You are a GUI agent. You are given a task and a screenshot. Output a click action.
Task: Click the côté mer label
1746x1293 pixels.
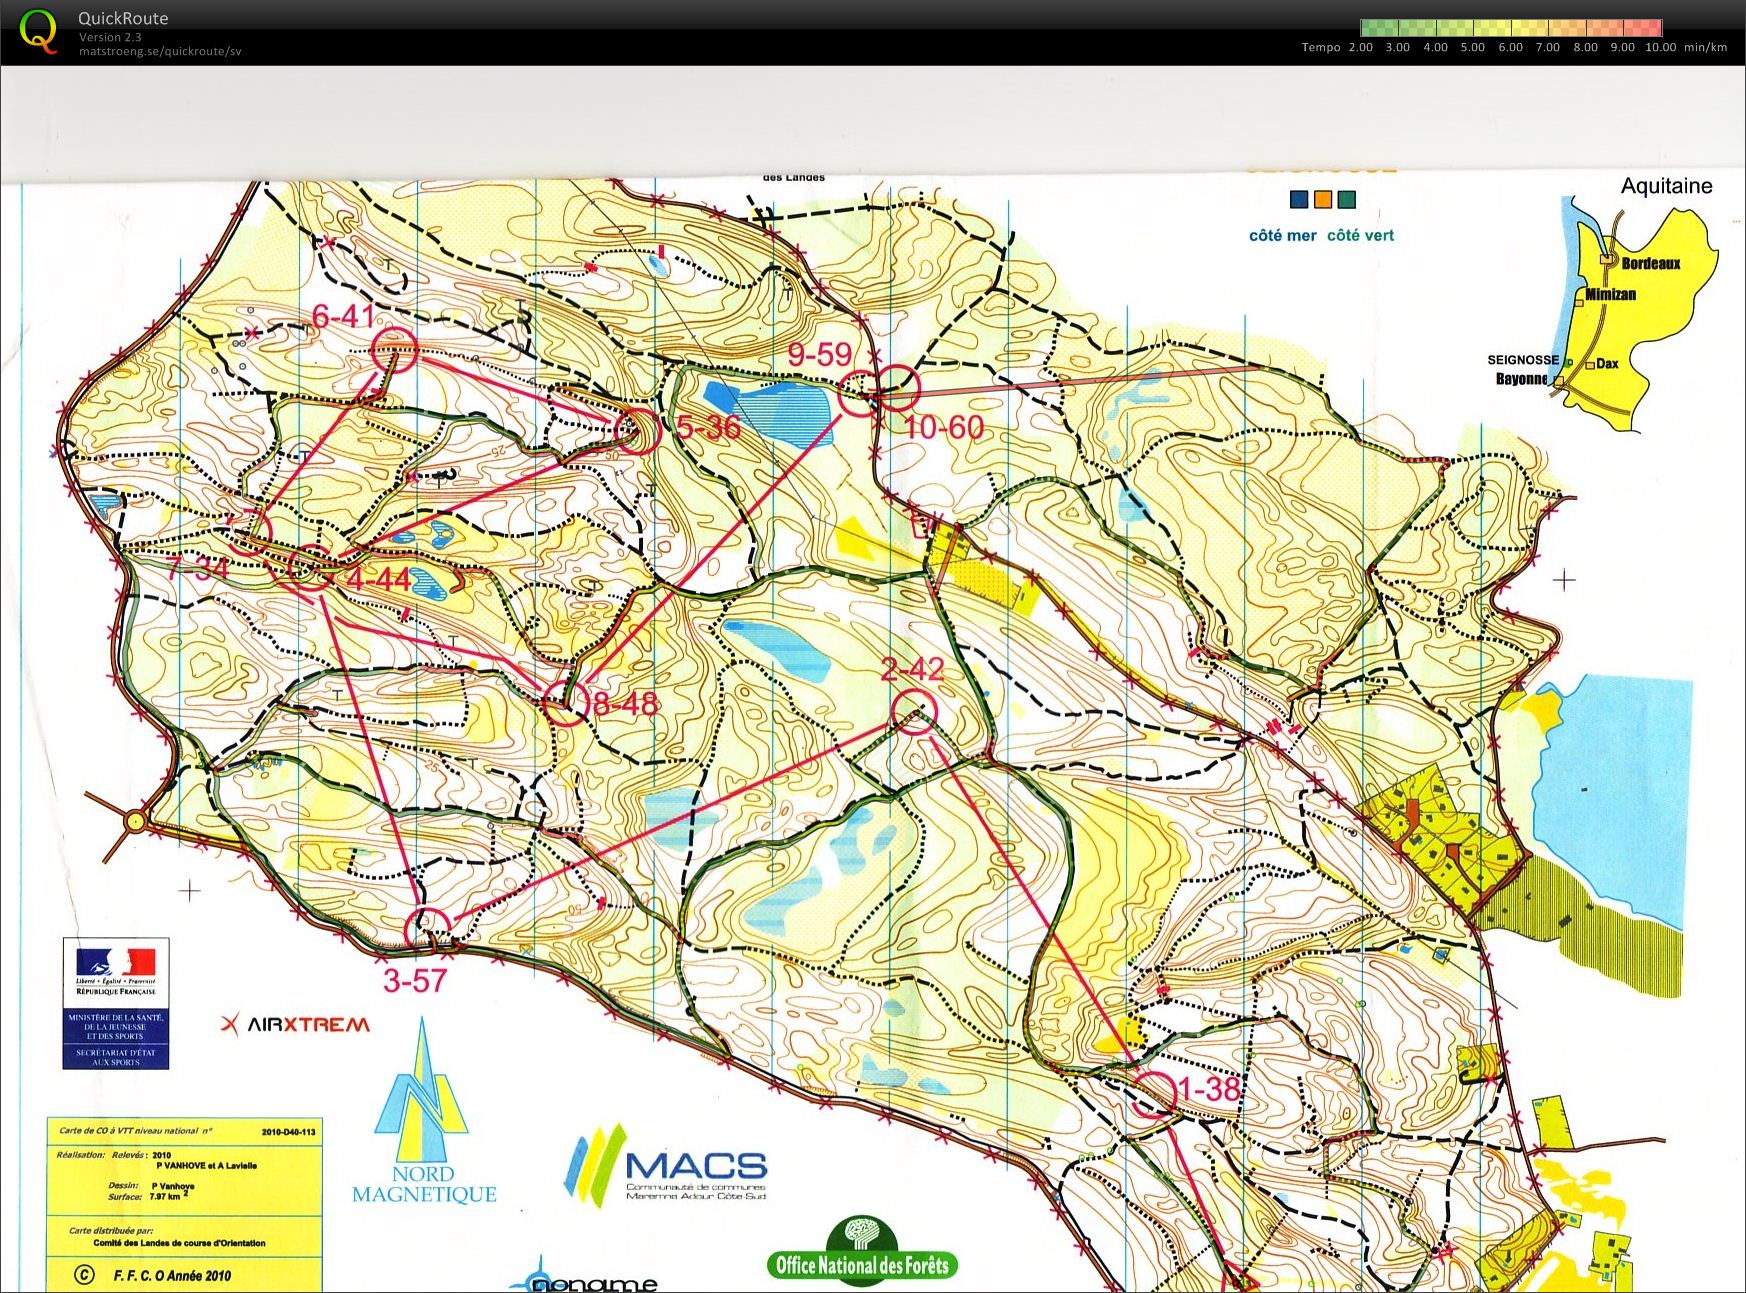pyautogui.click(x=1283, y=236)
